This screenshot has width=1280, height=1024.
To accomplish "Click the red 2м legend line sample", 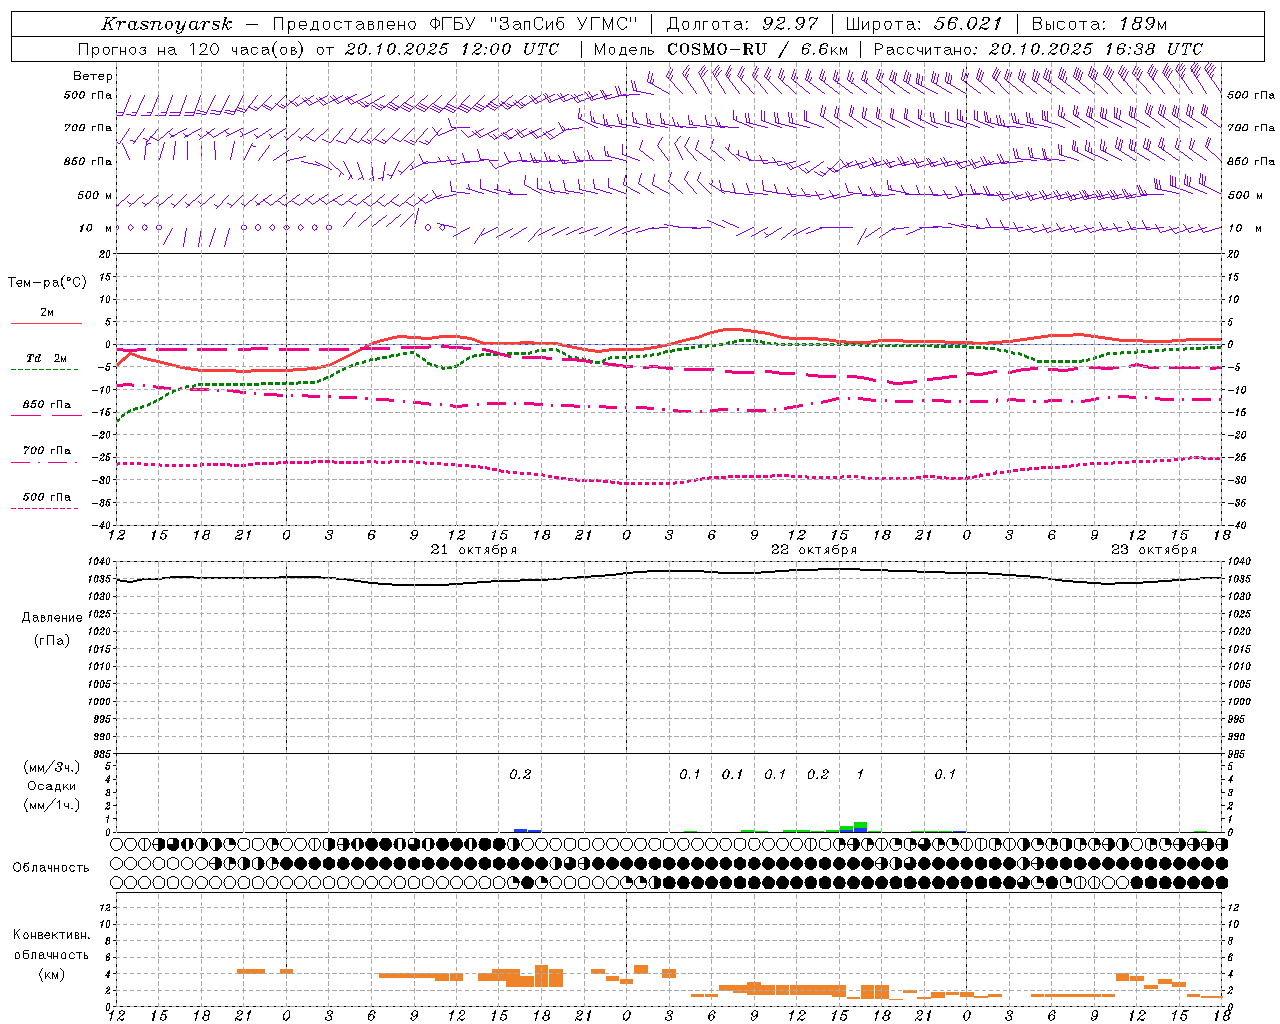I will coord(46,323).
